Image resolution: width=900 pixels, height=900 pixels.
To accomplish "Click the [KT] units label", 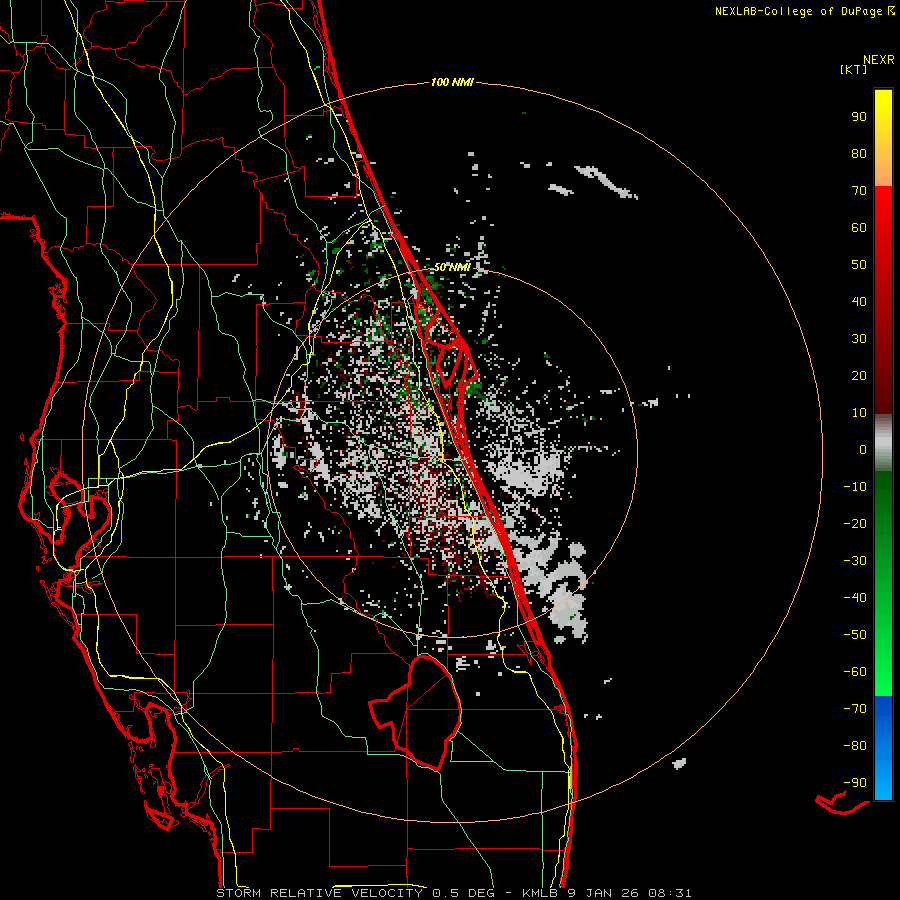I will [854, 69].
